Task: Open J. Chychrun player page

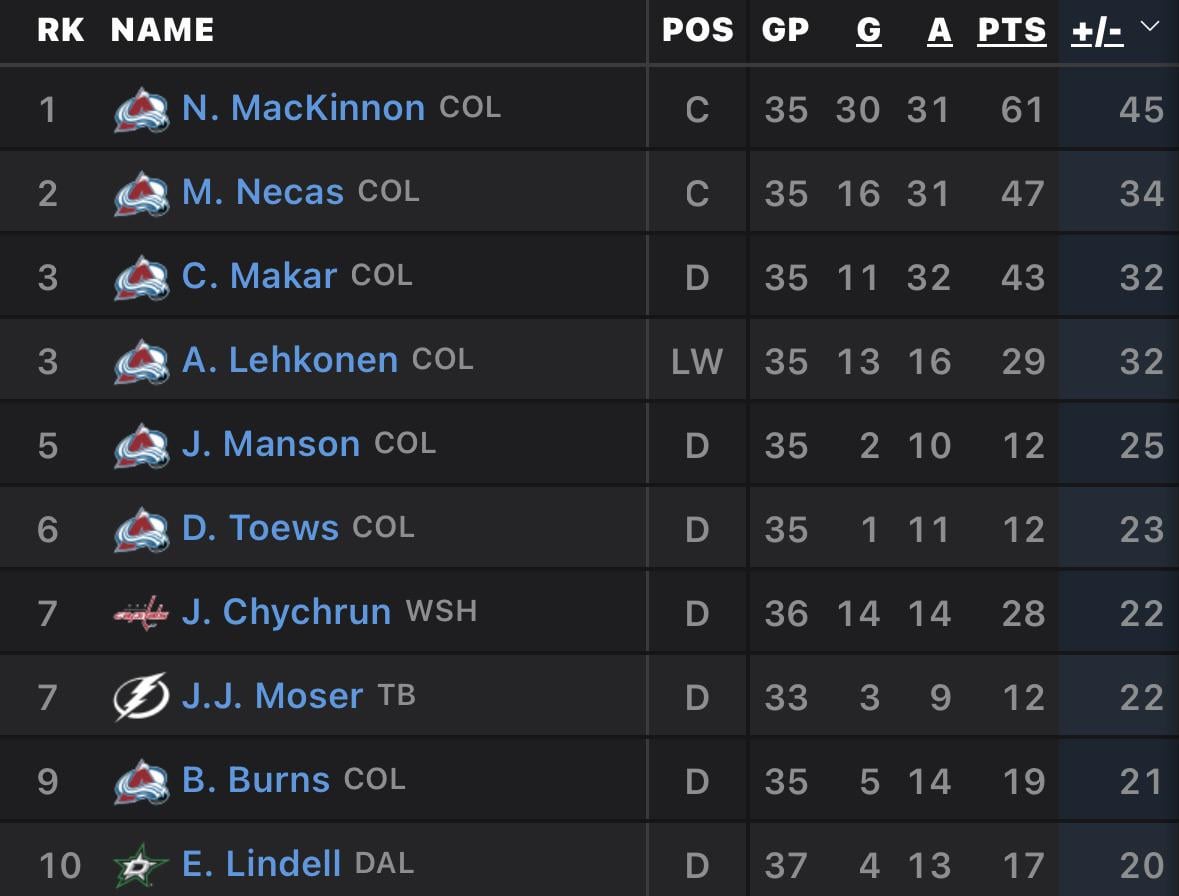Action: coord(286,612)
